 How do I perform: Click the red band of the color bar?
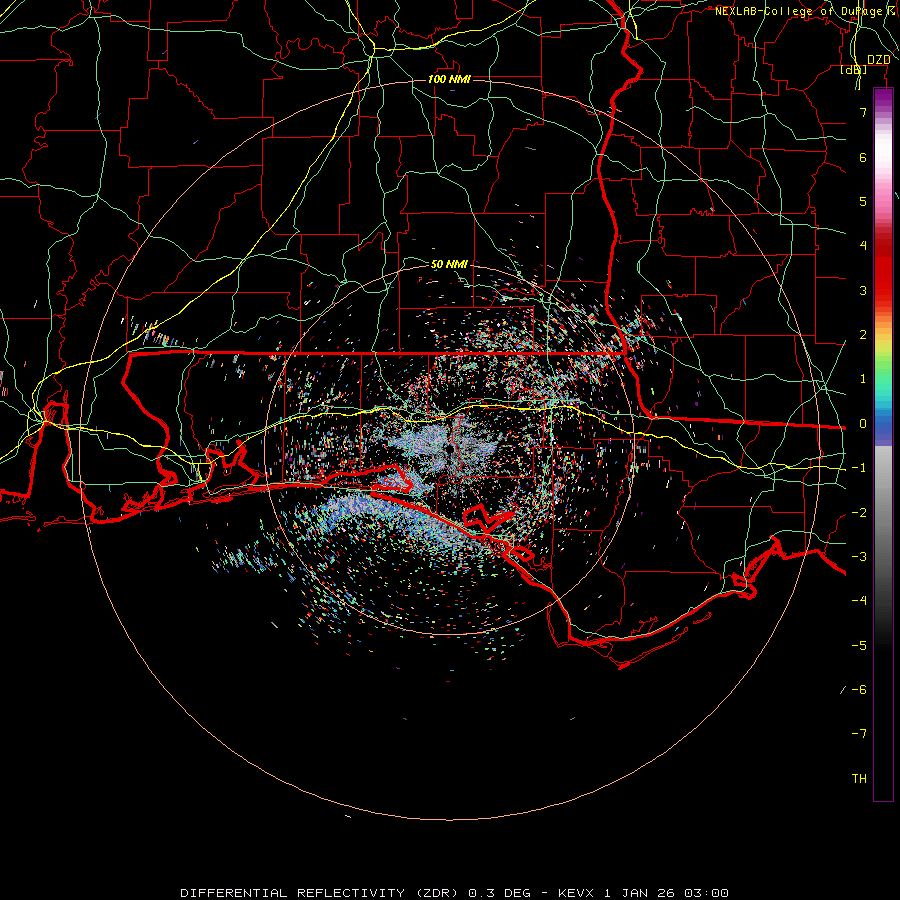point(883,270)
